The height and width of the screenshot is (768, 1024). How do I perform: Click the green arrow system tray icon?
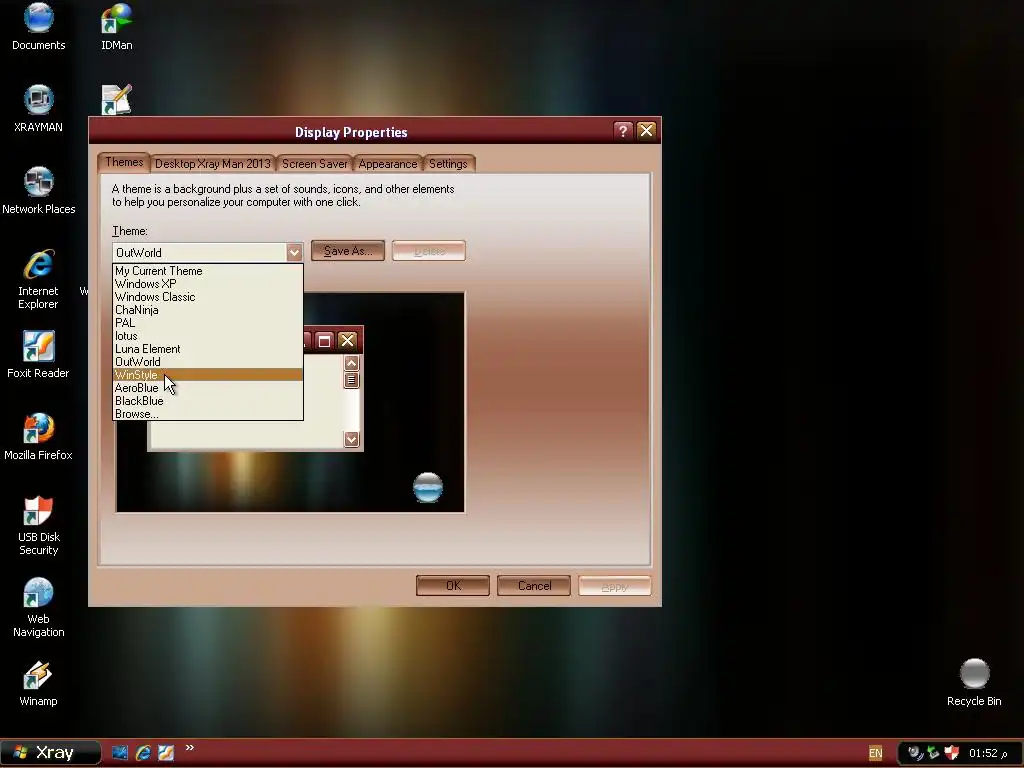(933, 753)
